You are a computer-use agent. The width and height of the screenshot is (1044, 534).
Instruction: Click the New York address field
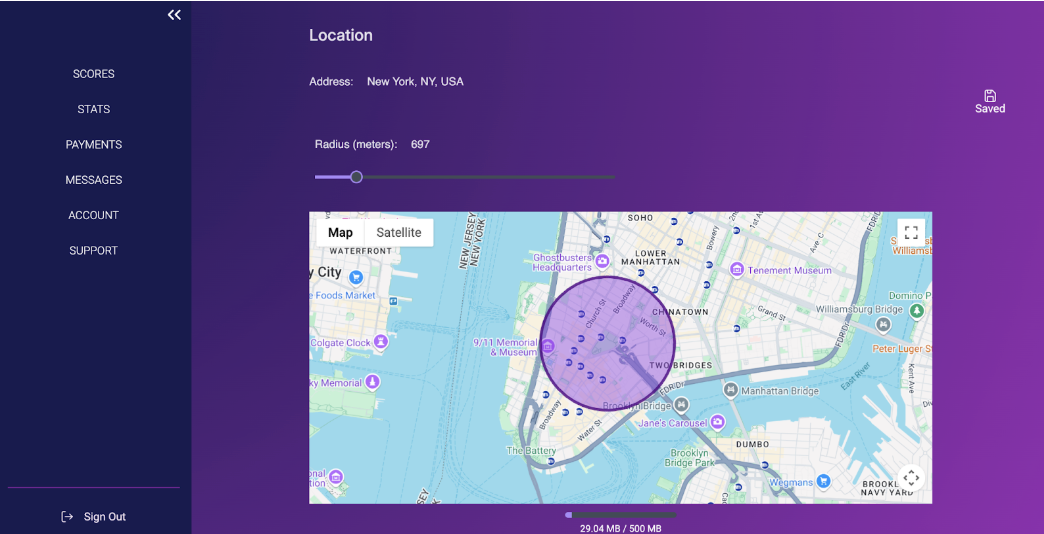415,82
